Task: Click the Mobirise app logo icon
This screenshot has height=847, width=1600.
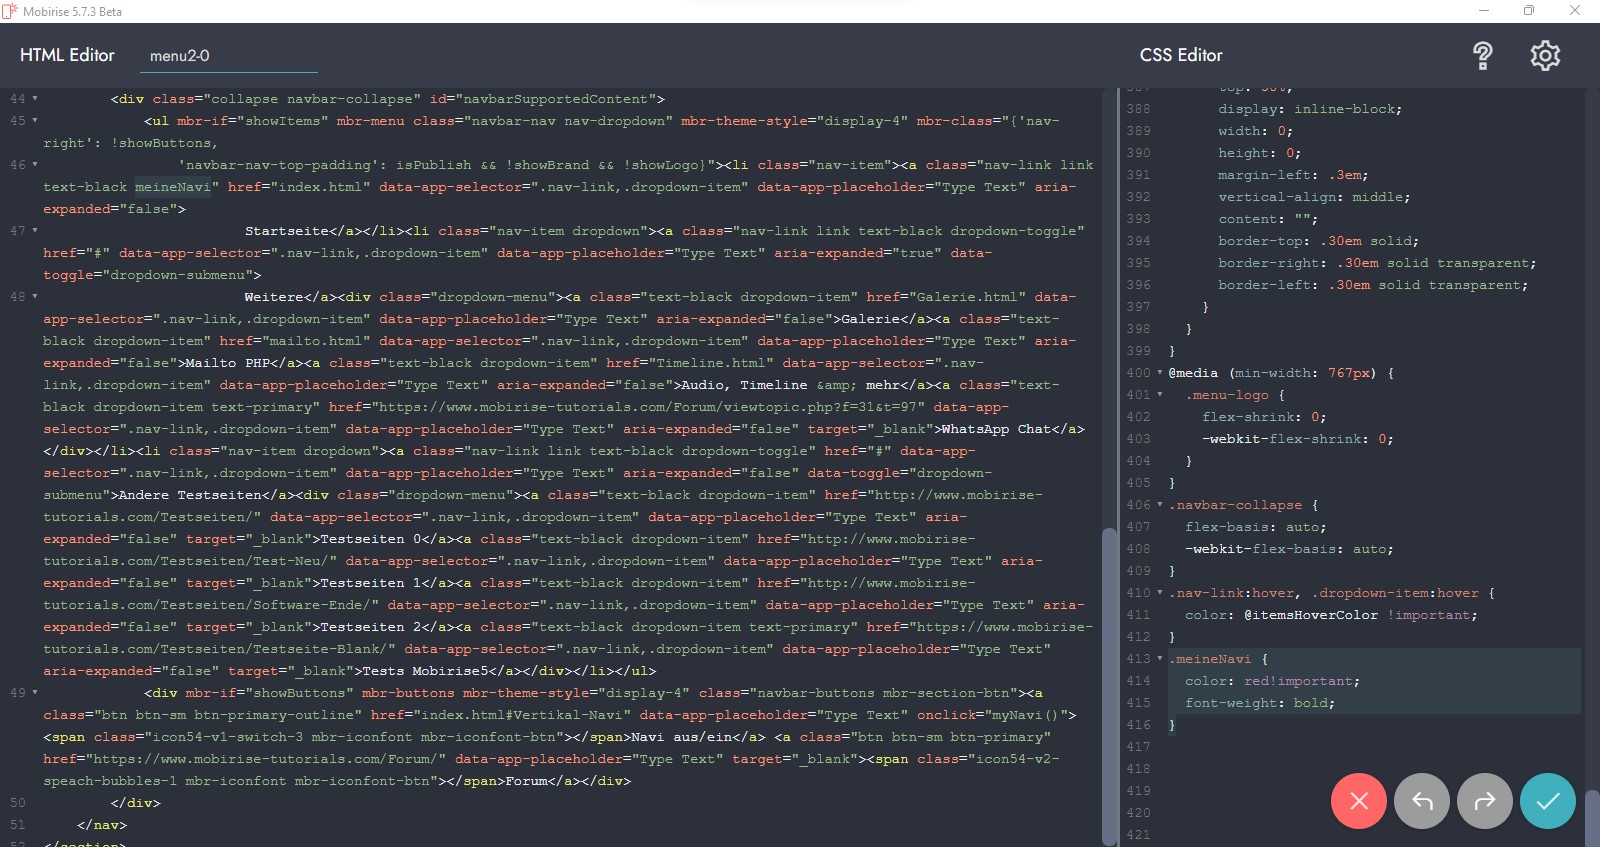Action: pos(10,11)
